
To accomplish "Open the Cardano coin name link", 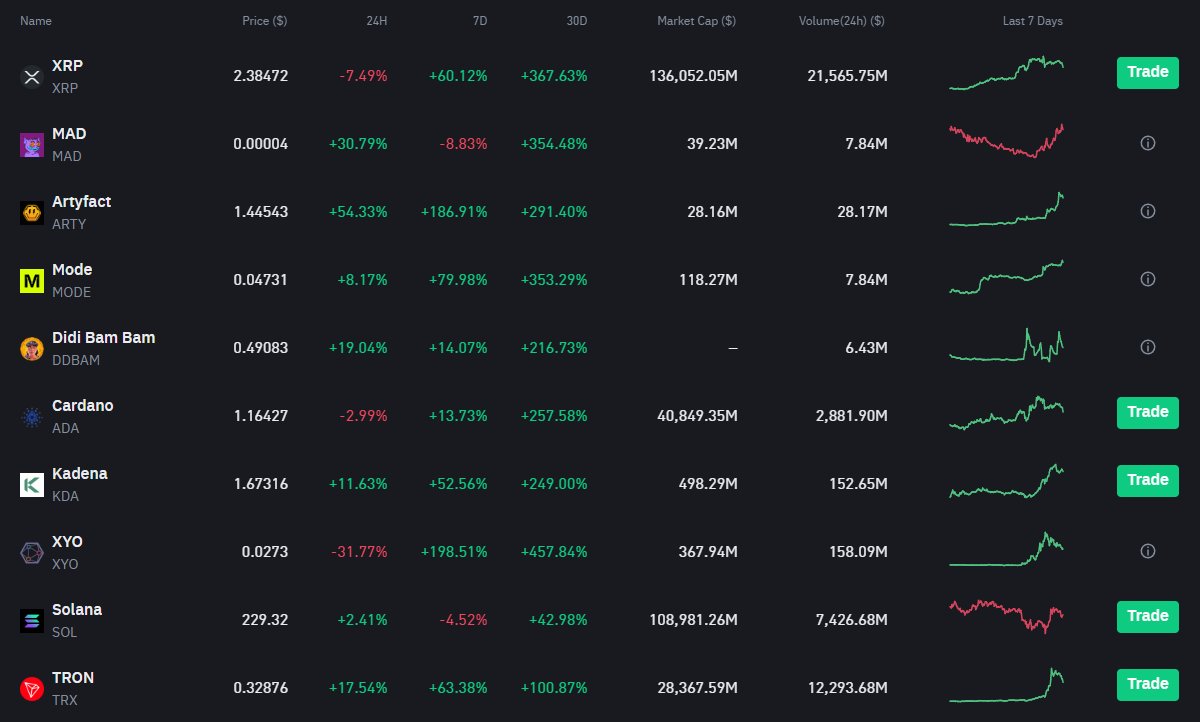I will coord(83,405).
